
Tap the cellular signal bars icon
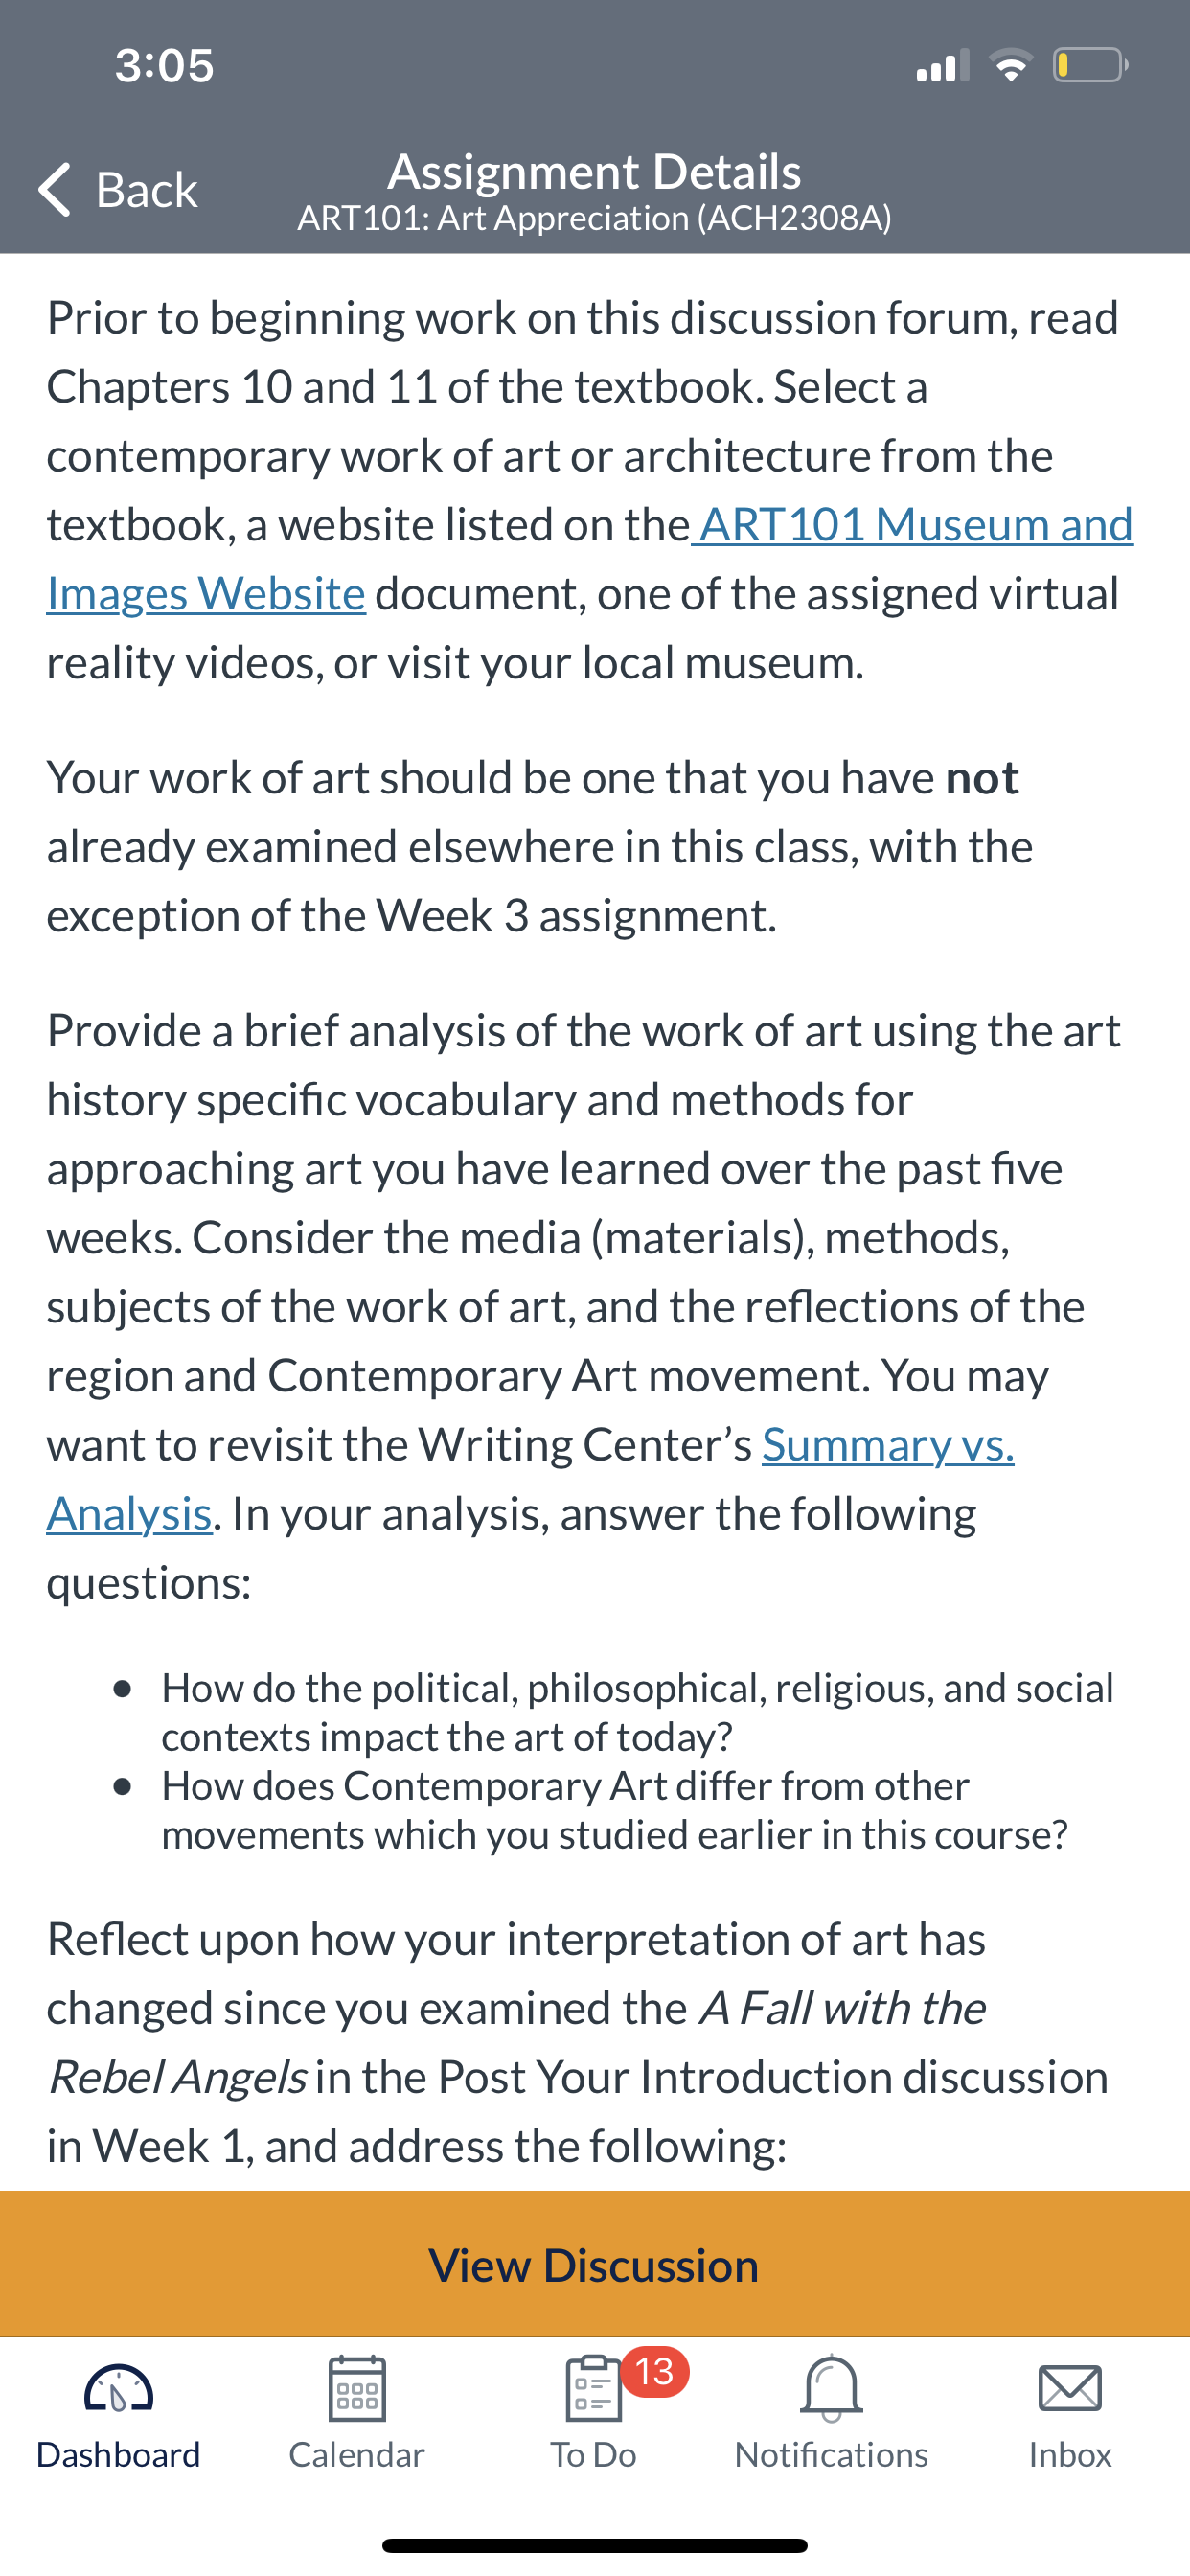pos(943,65)
